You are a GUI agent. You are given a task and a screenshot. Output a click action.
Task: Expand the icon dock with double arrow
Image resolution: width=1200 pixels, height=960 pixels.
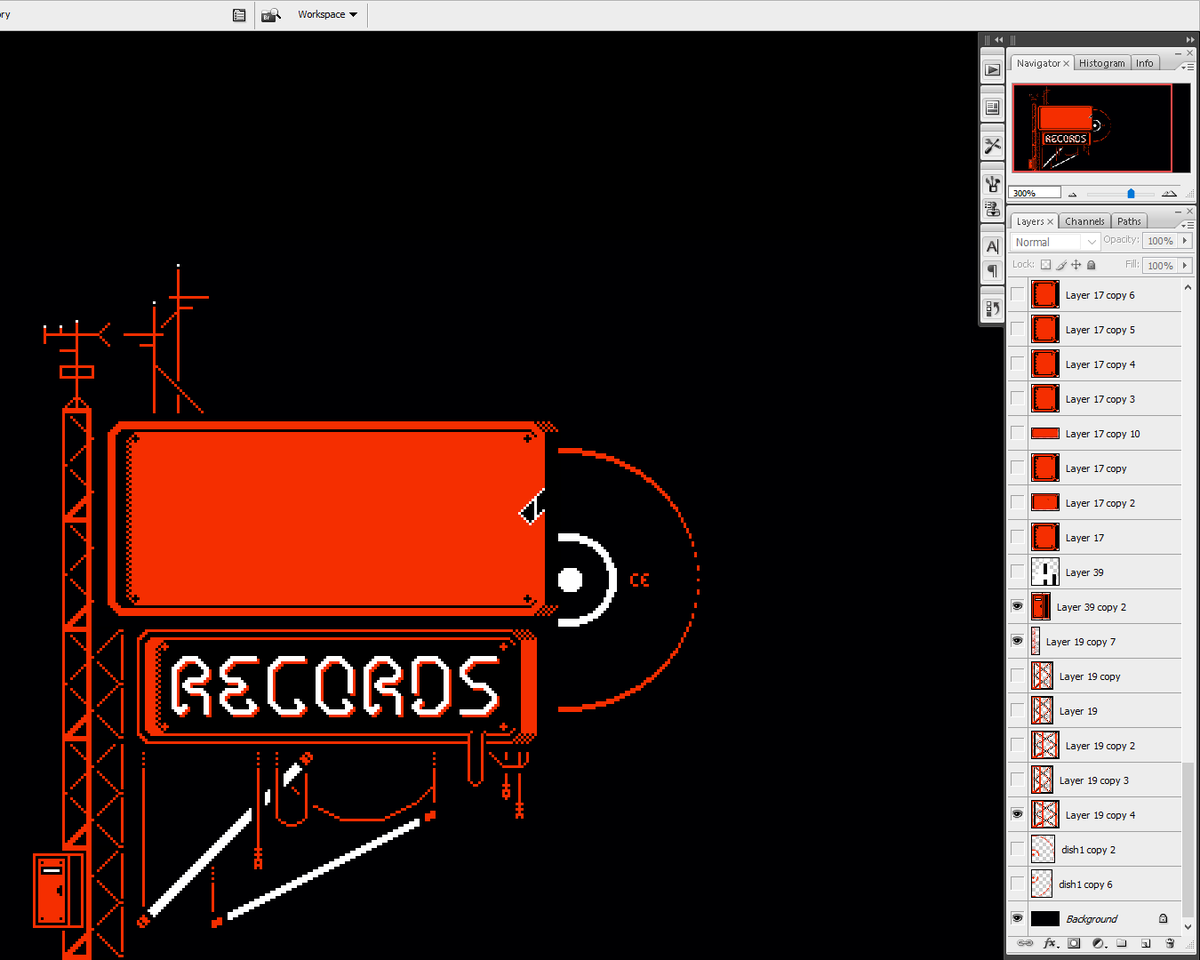pyautogui.click(x=997, y=39)
